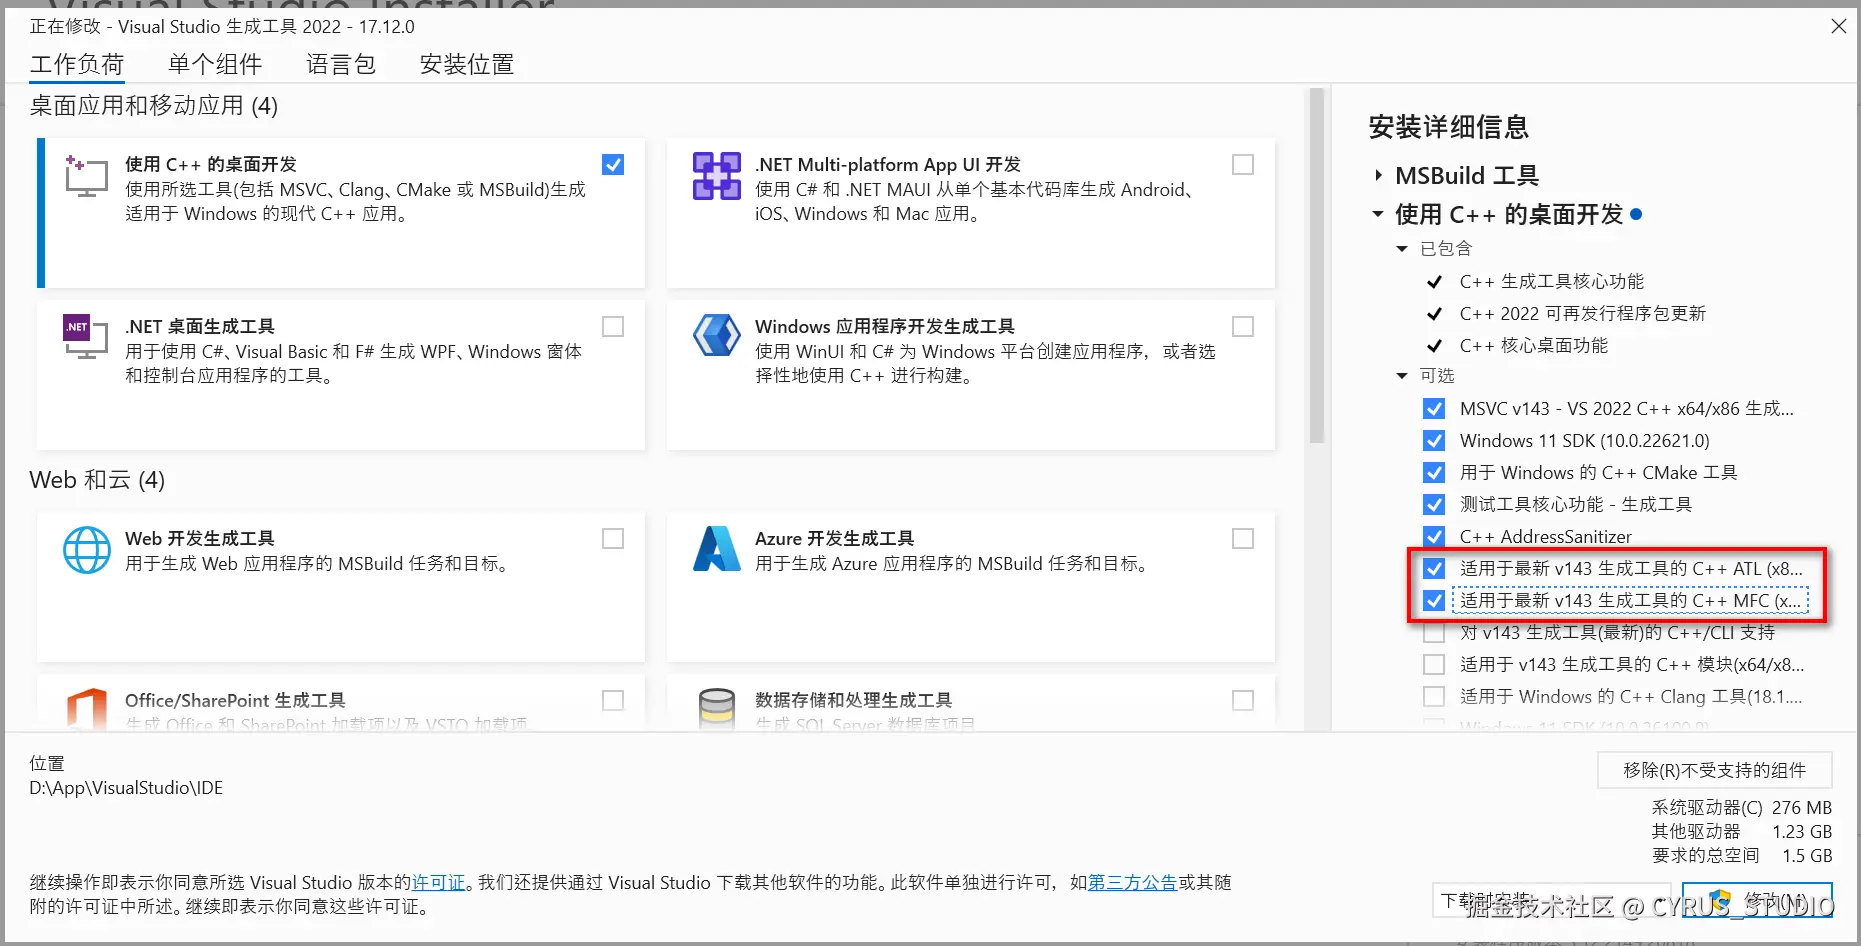Click the .NET MAUI workload icon
Viewport: 1861px width, 946px height.
click(717, 176)
